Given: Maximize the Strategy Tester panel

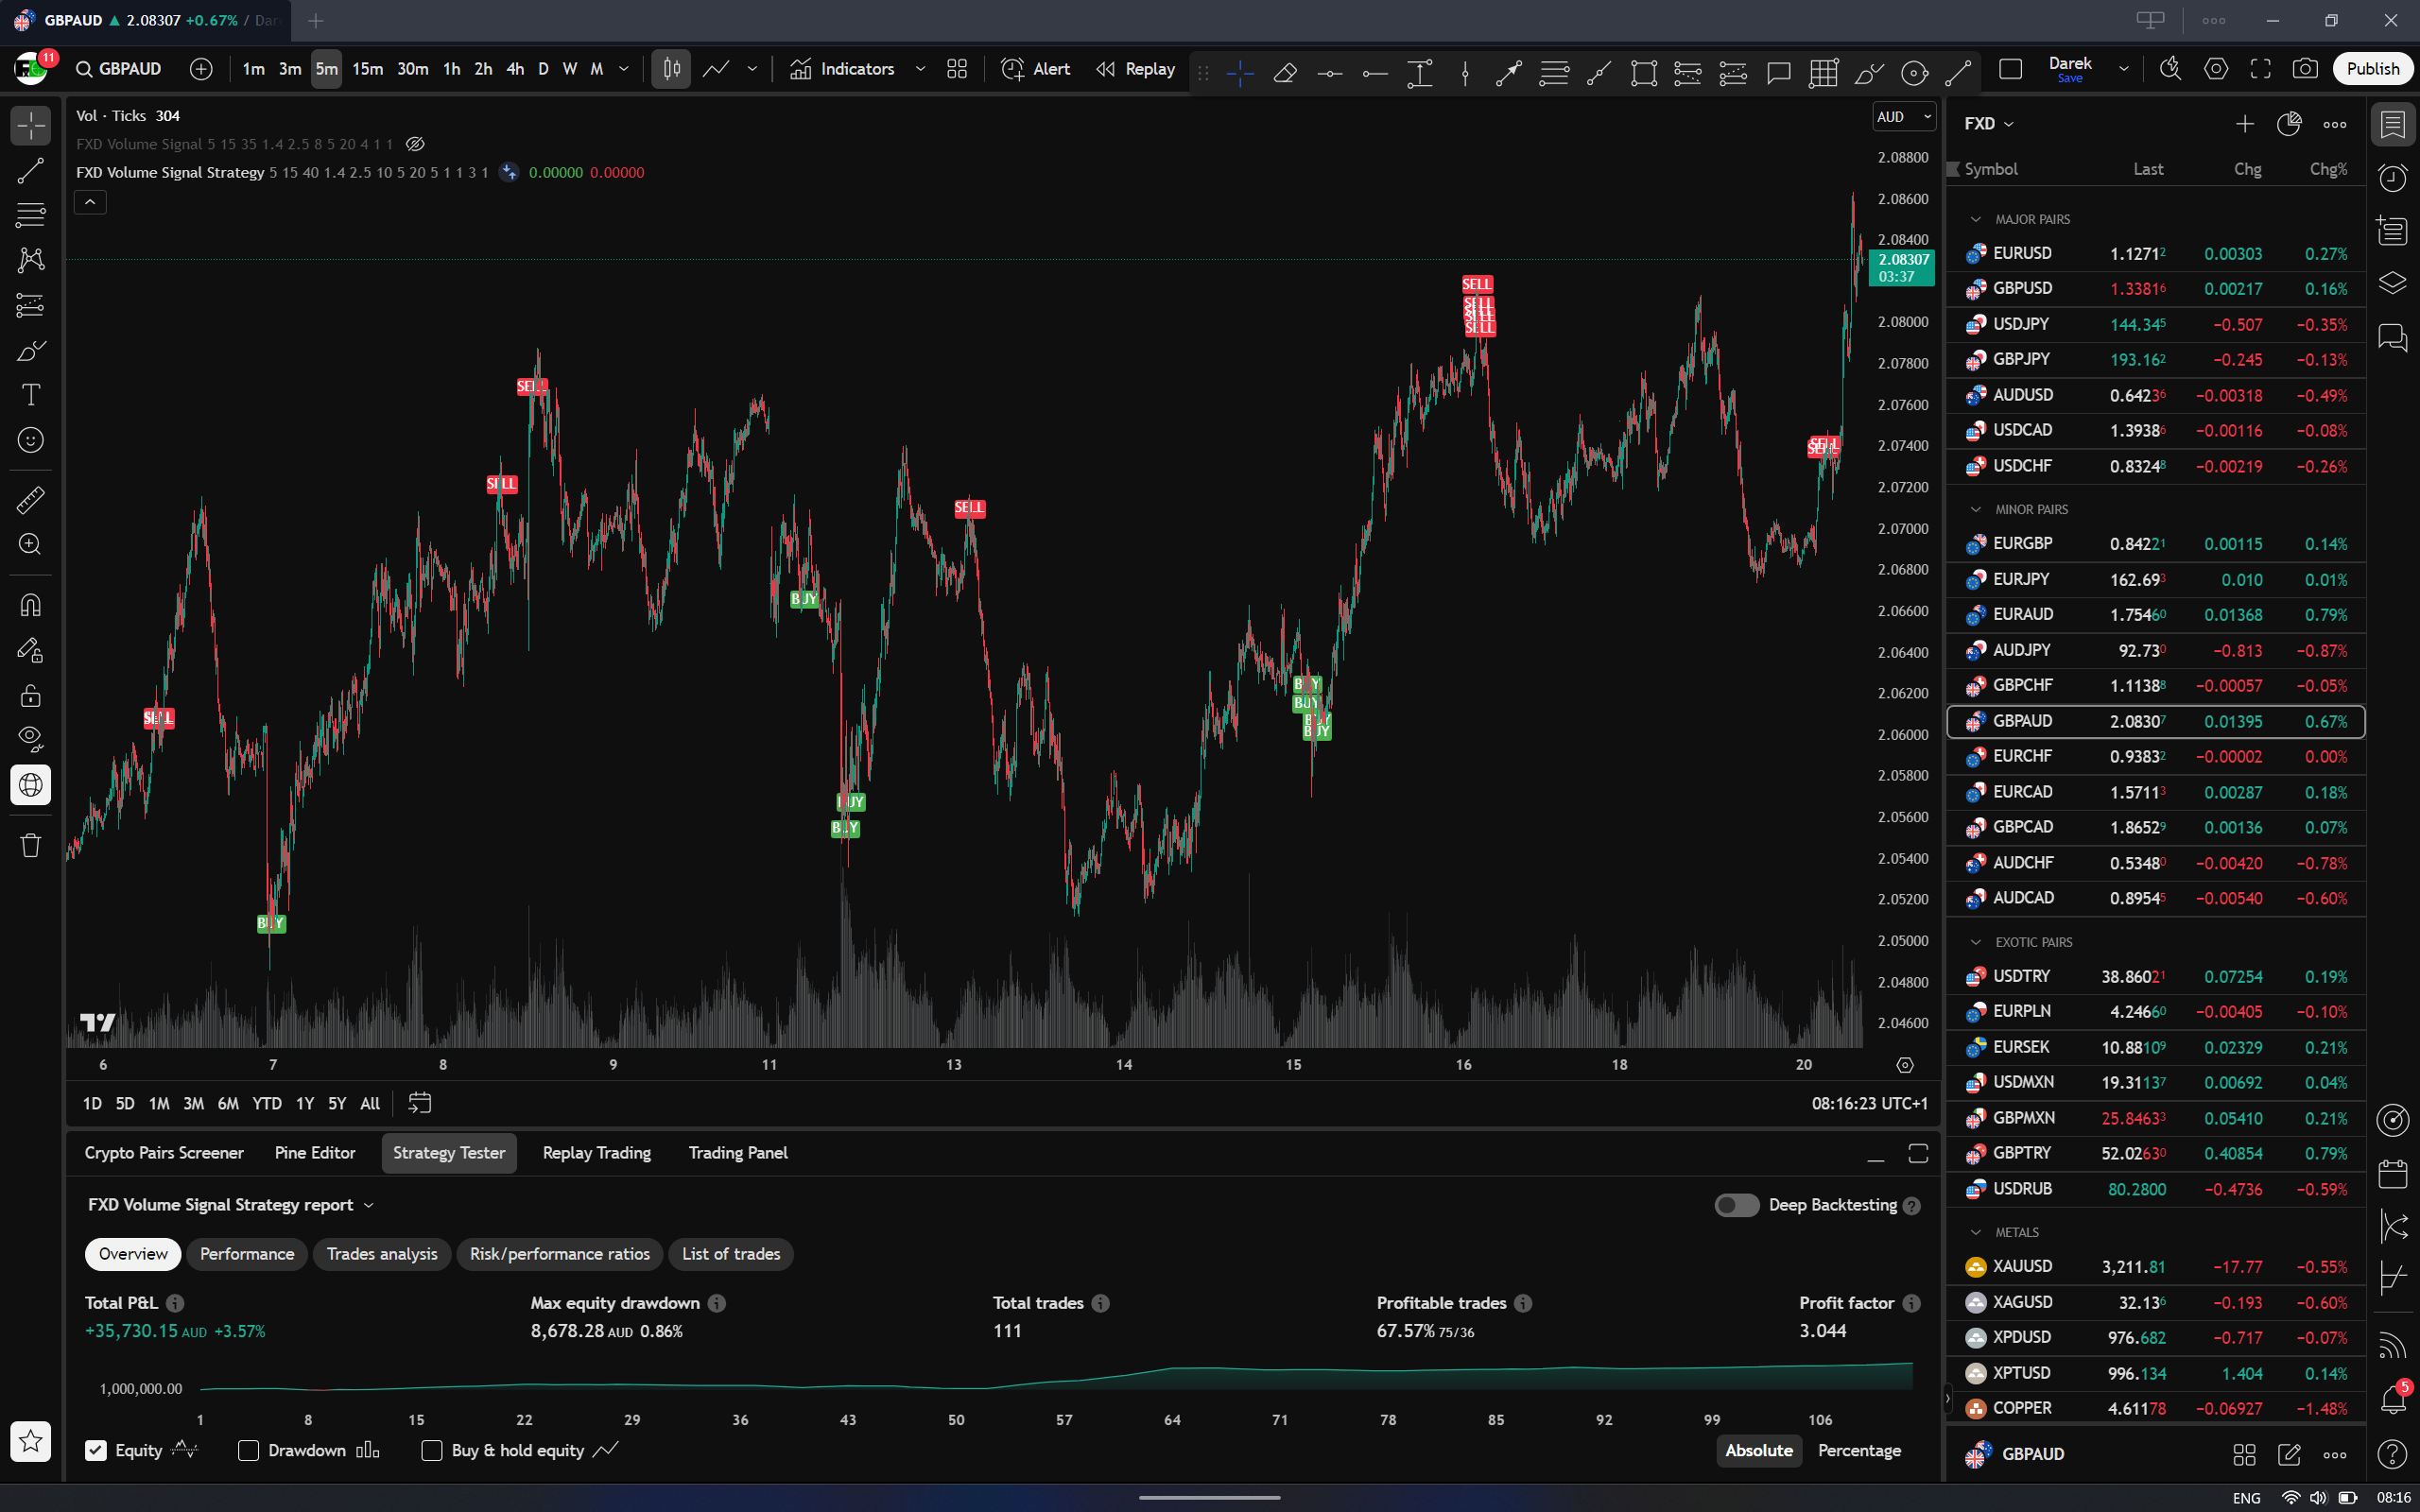Looking at the screenshot, I should tap(1918, 1153).
